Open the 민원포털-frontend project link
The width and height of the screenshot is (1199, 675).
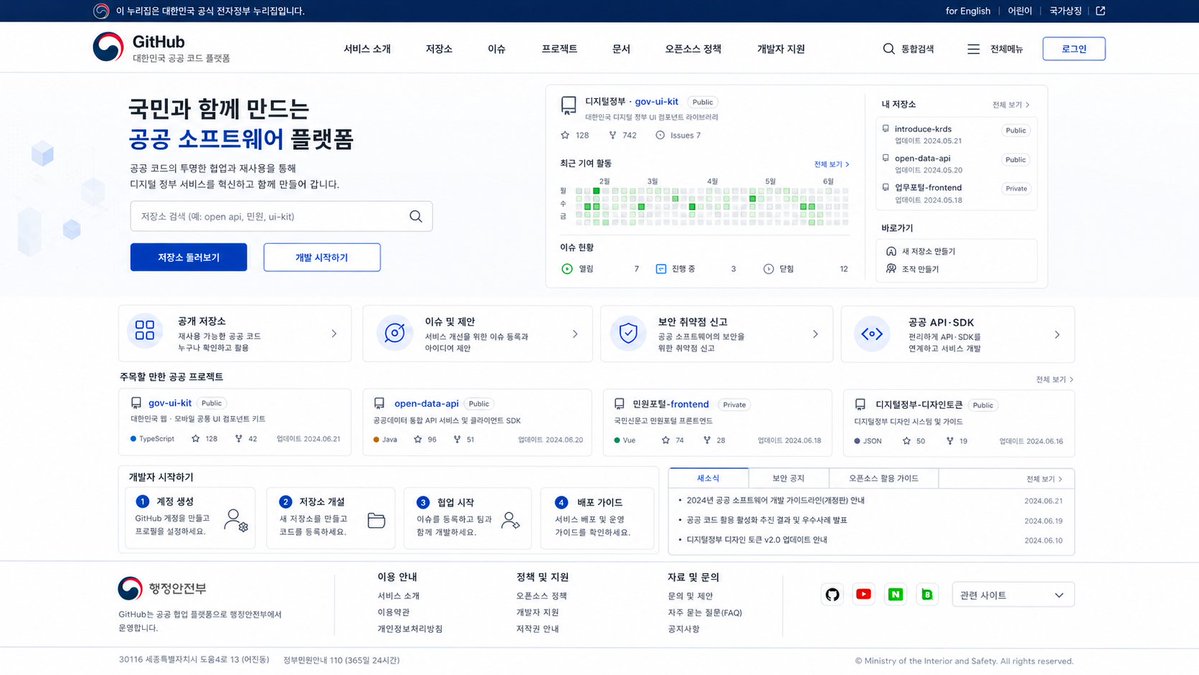point(671,404)
